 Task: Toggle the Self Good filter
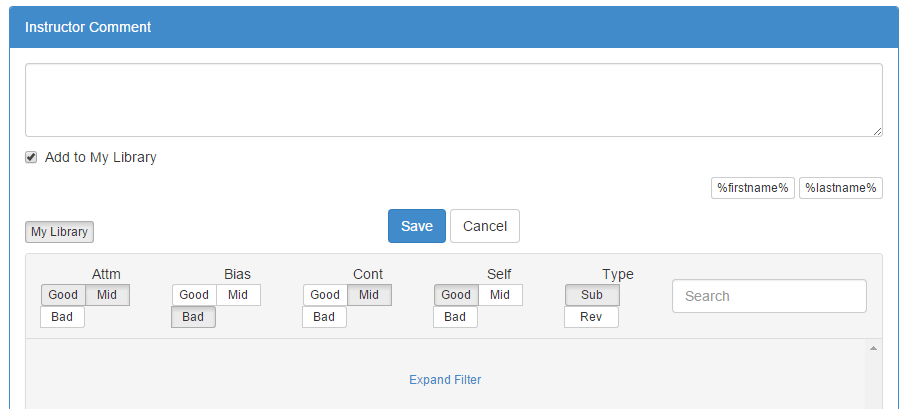pyautogui.click(x=456, y=295)
